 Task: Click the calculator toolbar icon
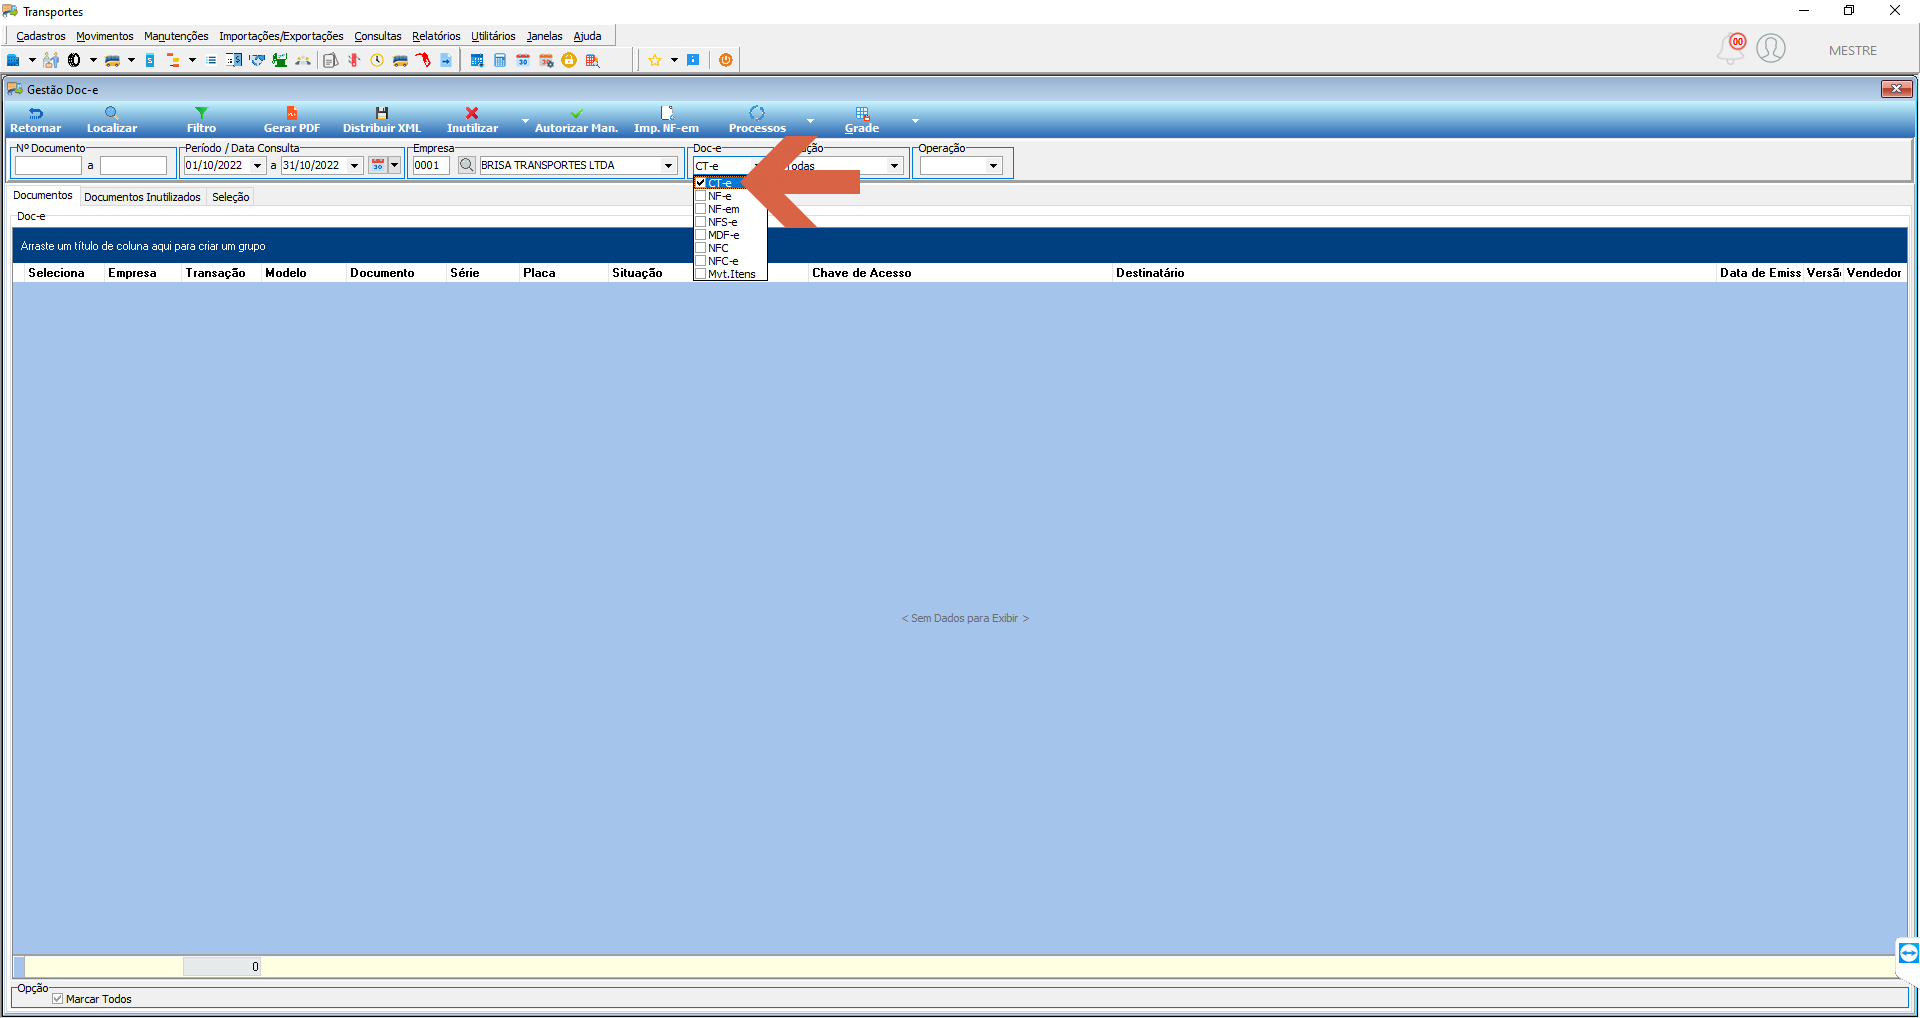(500, 60)
